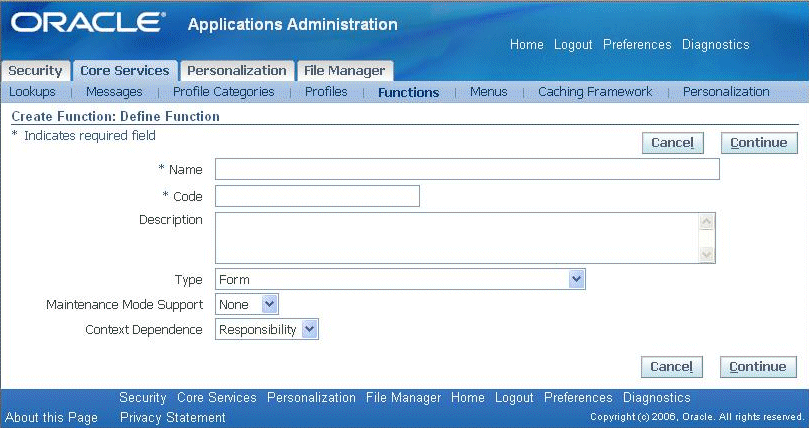
Task: Focus the Code input field
Action: pos(317,196)
